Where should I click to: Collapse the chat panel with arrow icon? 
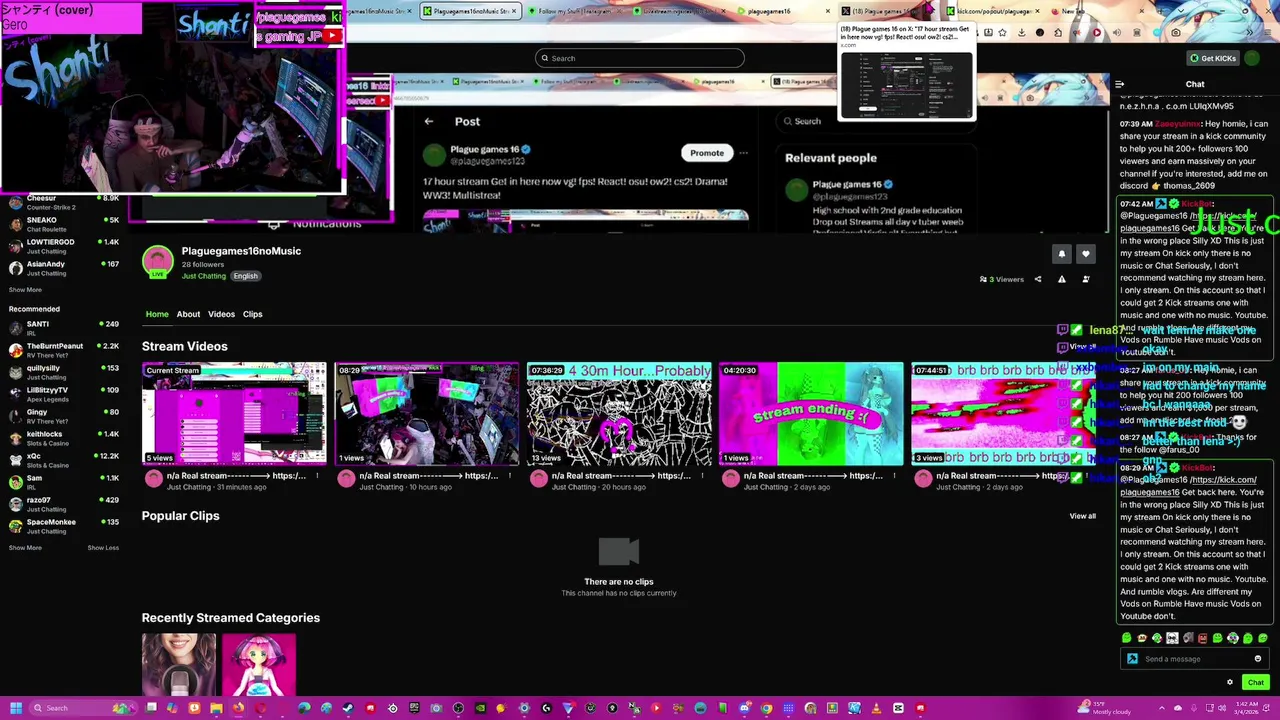[1119, 85]
